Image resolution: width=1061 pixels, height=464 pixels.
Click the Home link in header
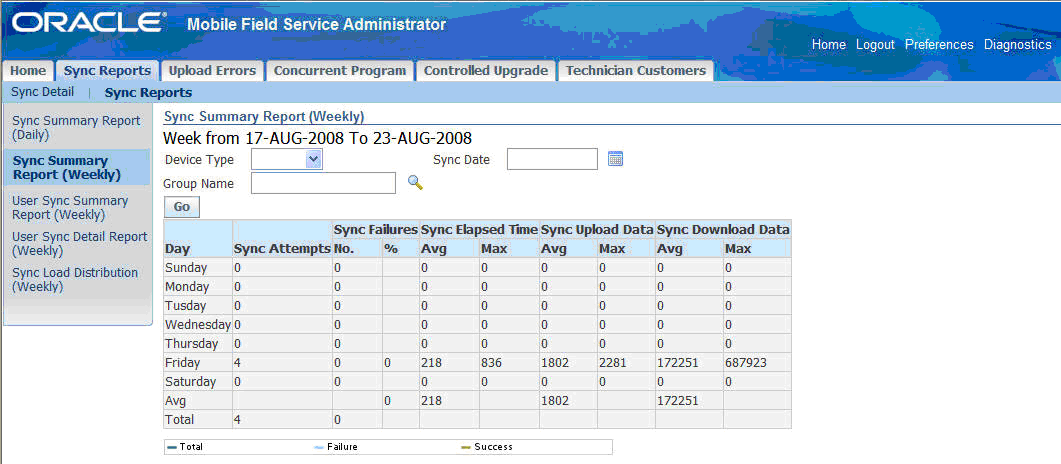click(x=829, y=45)
